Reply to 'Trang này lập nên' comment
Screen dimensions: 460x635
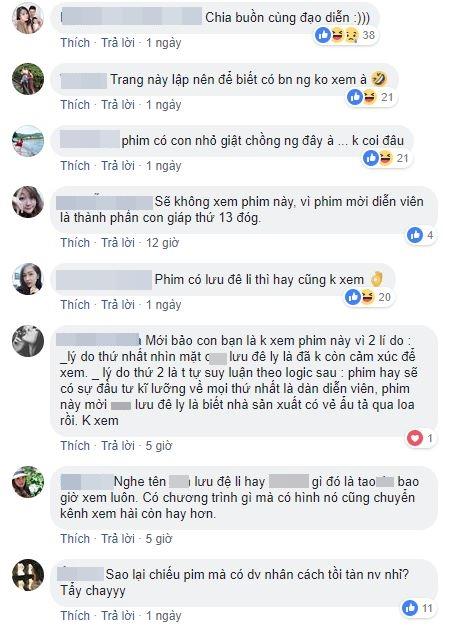tap(118, 104)
